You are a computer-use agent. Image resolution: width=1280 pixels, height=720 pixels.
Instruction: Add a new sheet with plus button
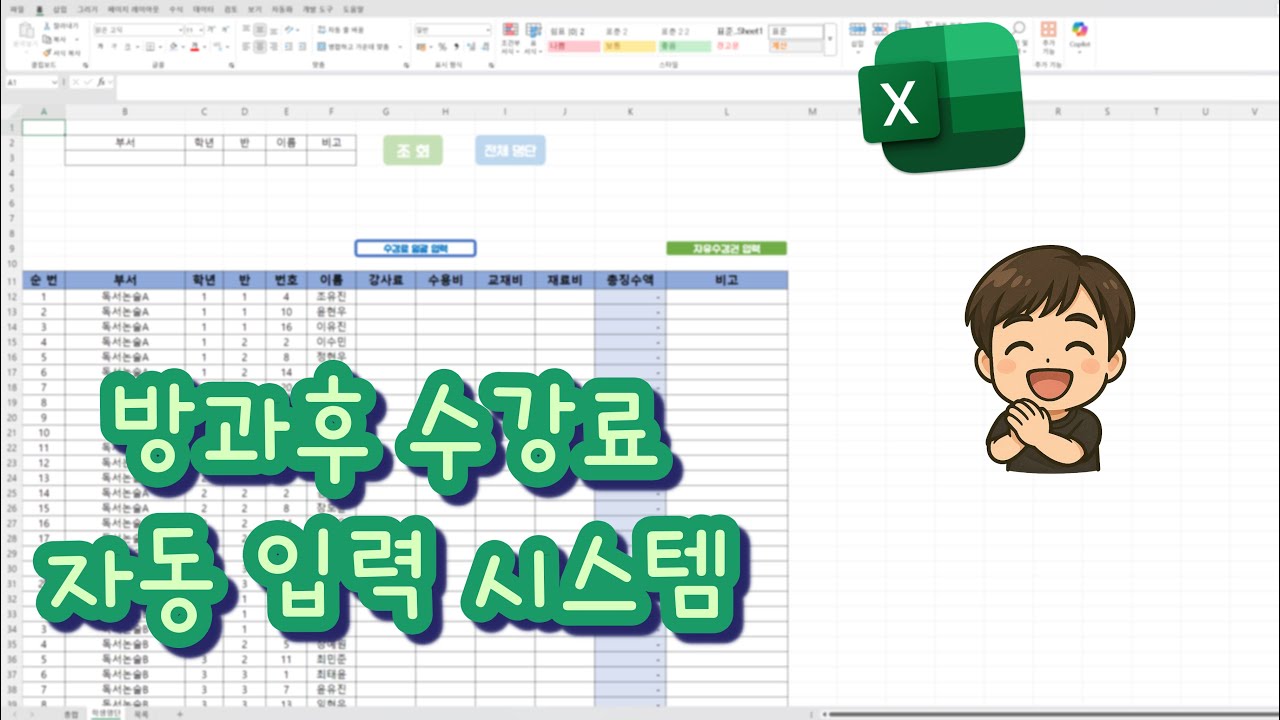(180, 714)
